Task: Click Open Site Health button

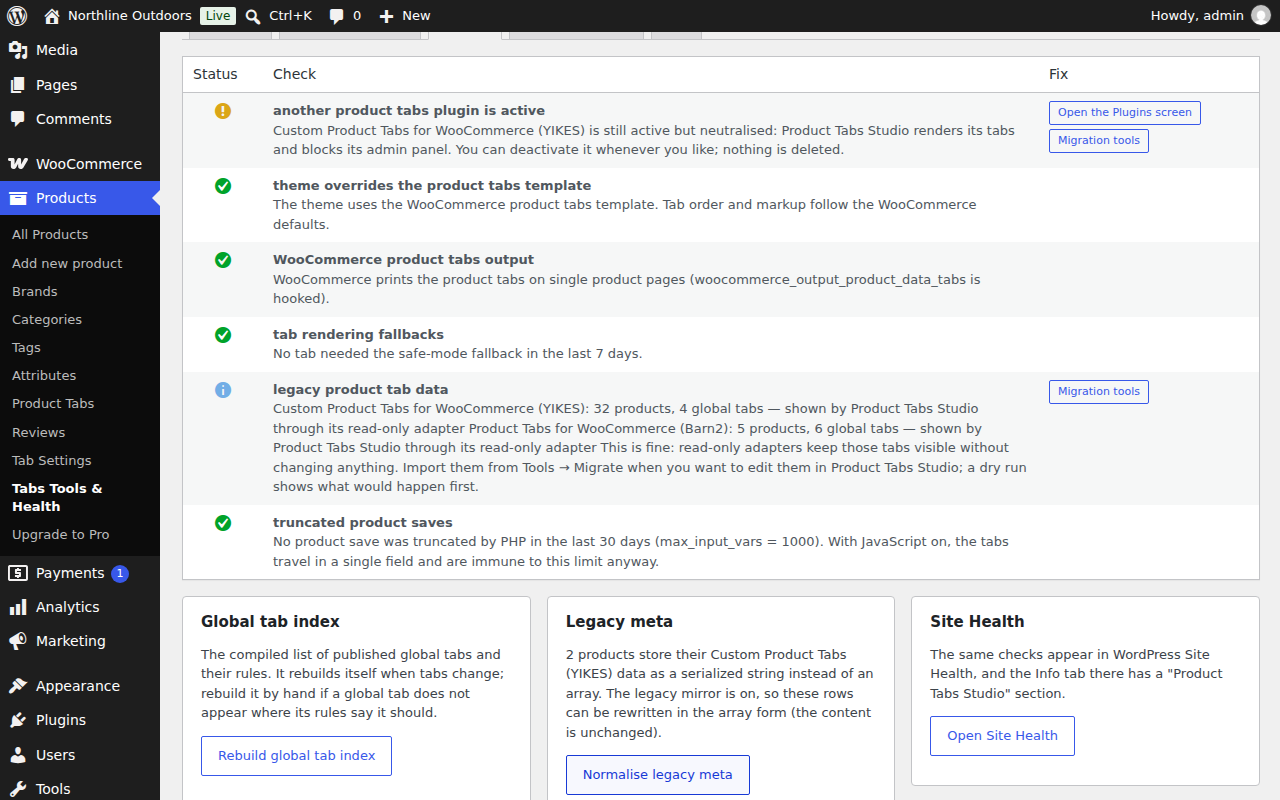Action: [x=1002, y=736]
